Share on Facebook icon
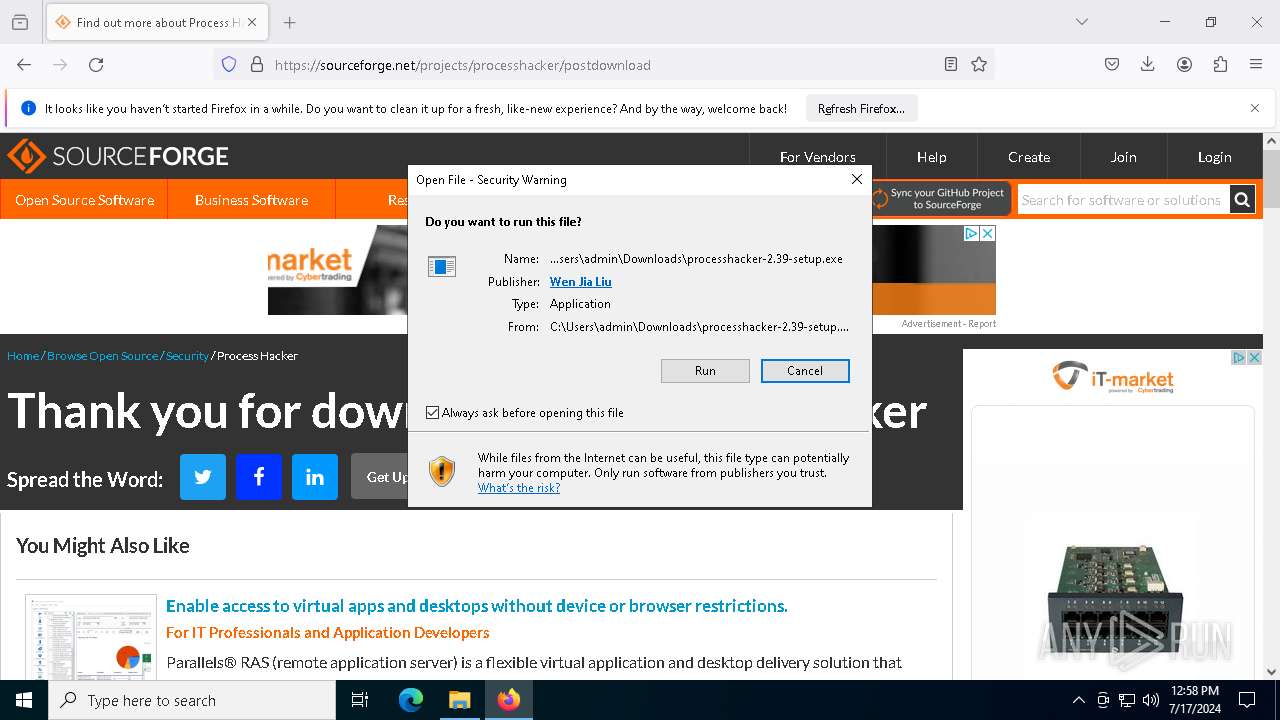 point(259,477)
